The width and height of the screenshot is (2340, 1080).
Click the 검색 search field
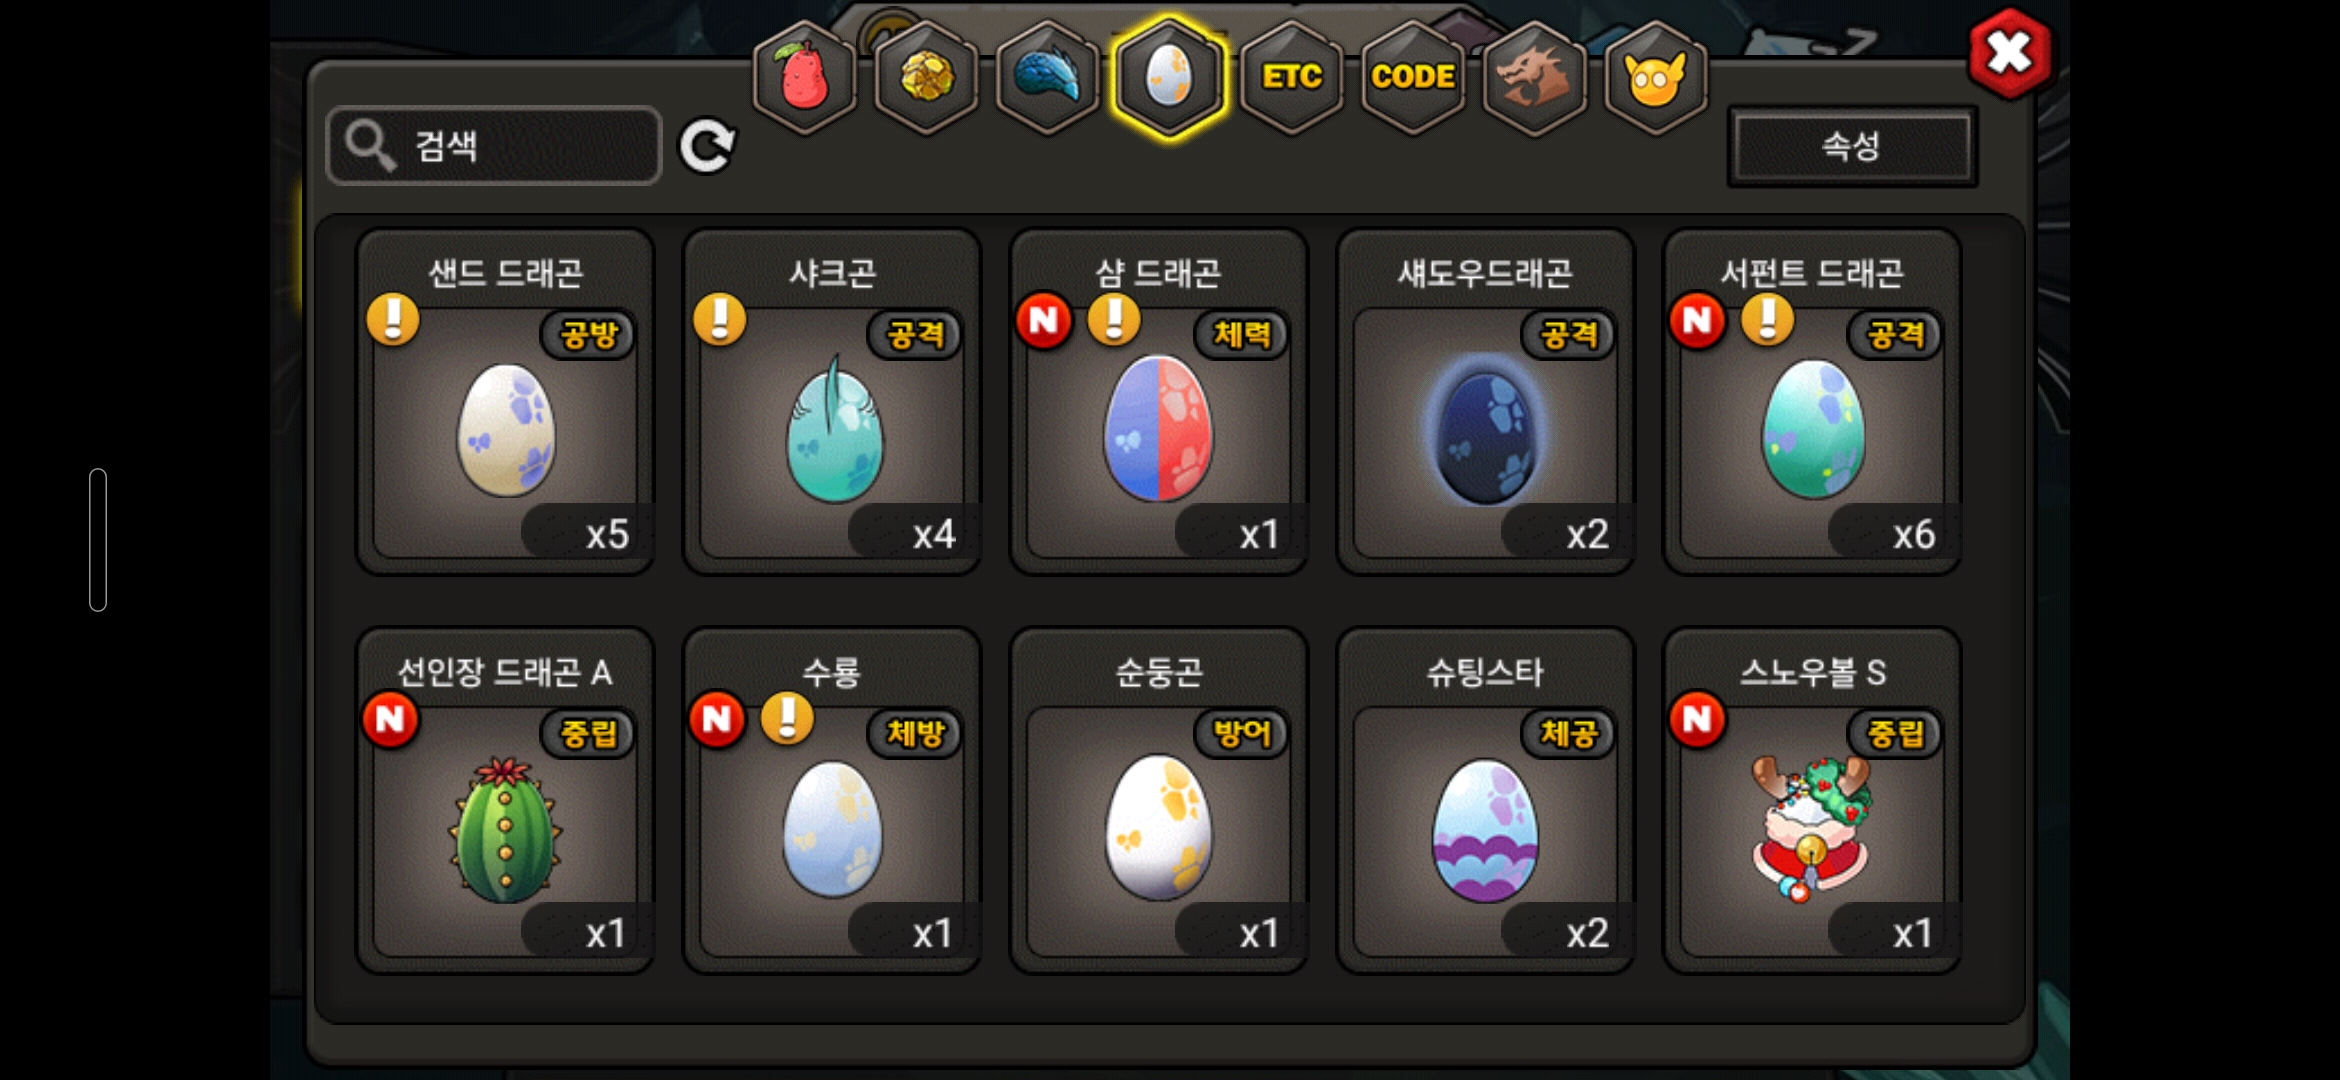pyautogui.click(x=494, y=146)
